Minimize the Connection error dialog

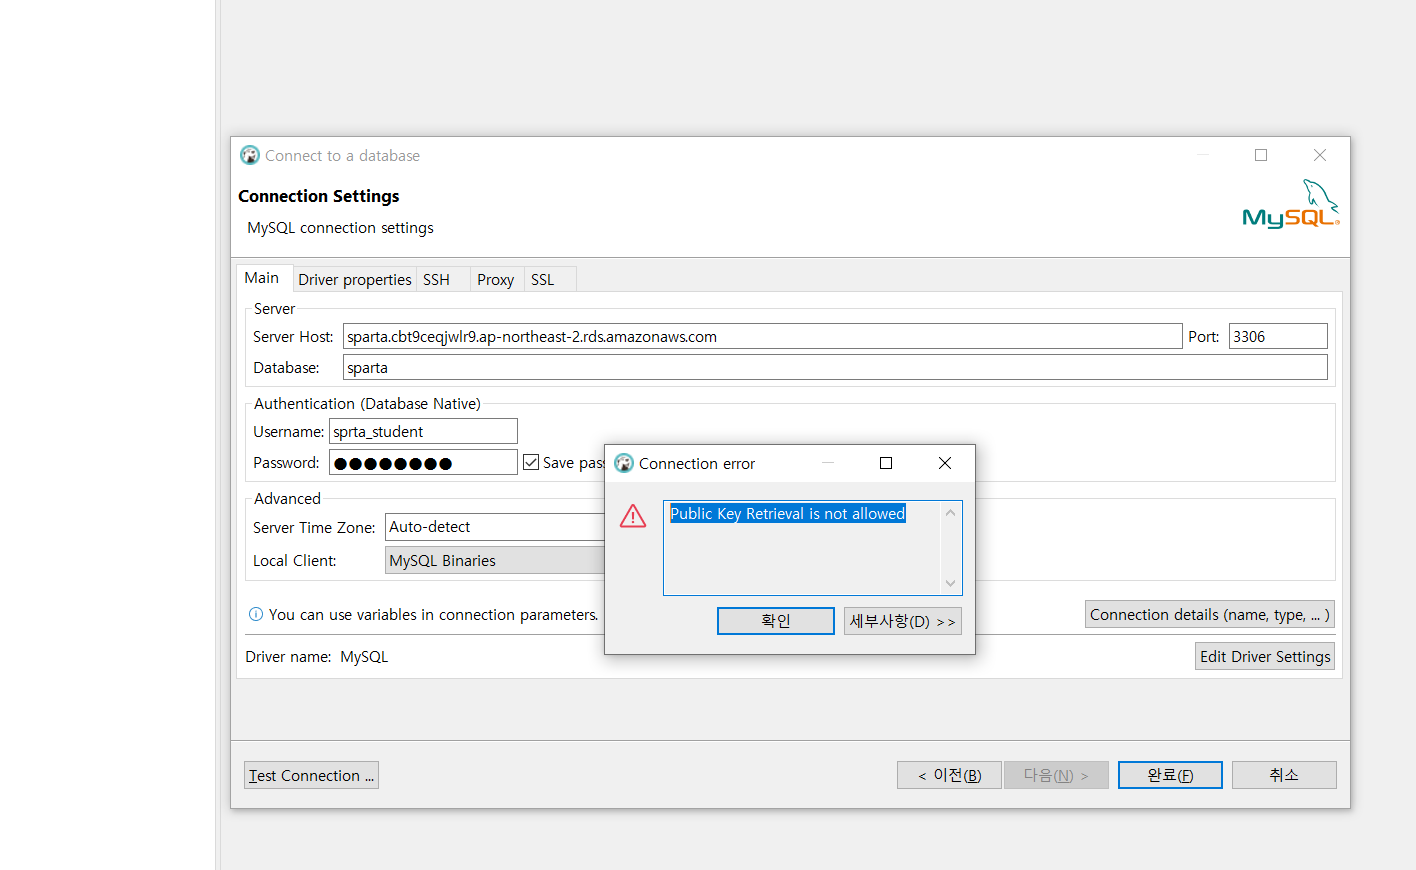828,463
